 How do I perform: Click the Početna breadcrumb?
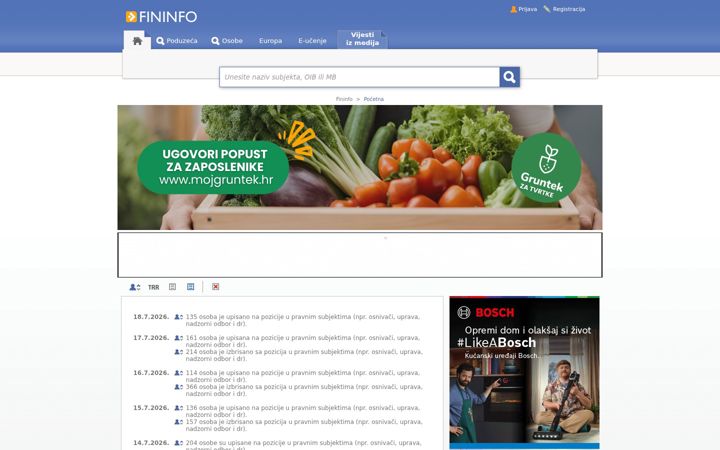pos(374,99)
